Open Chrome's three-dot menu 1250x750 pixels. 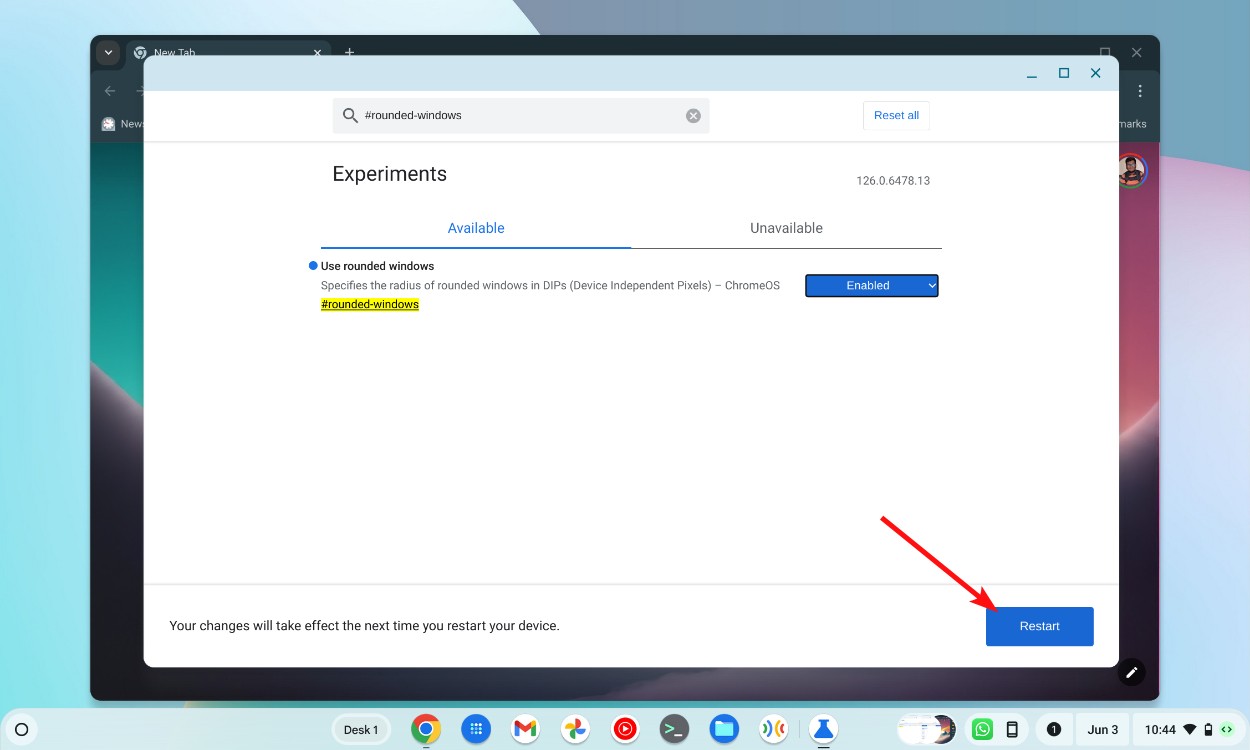point(1140,90)
